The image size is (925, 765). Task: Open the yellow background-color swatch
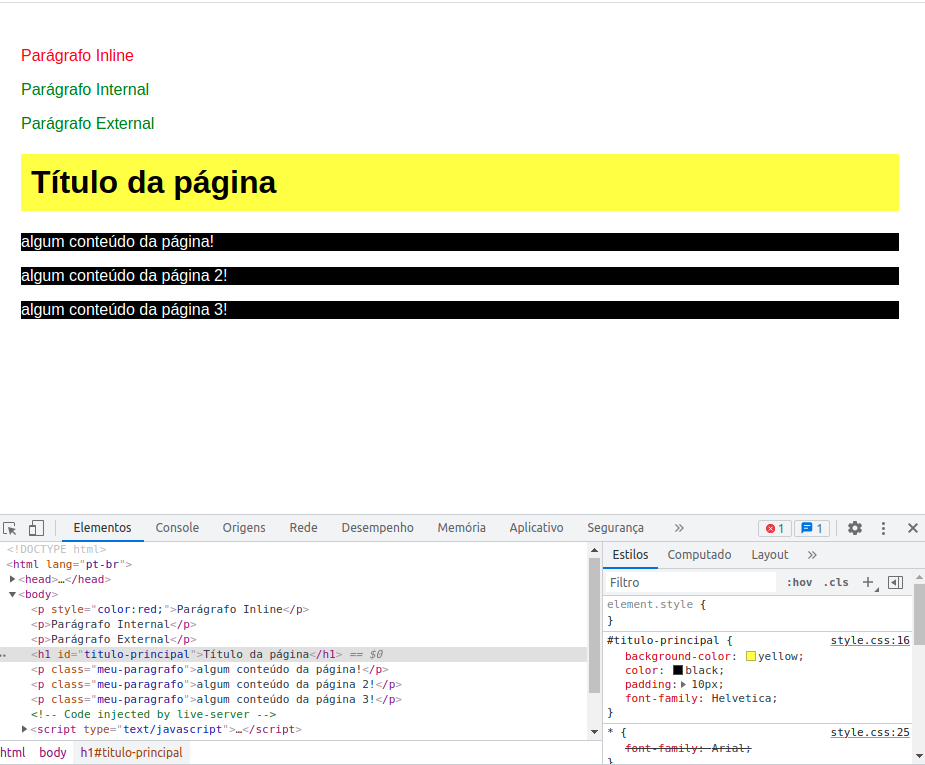(x=751, y=656)
